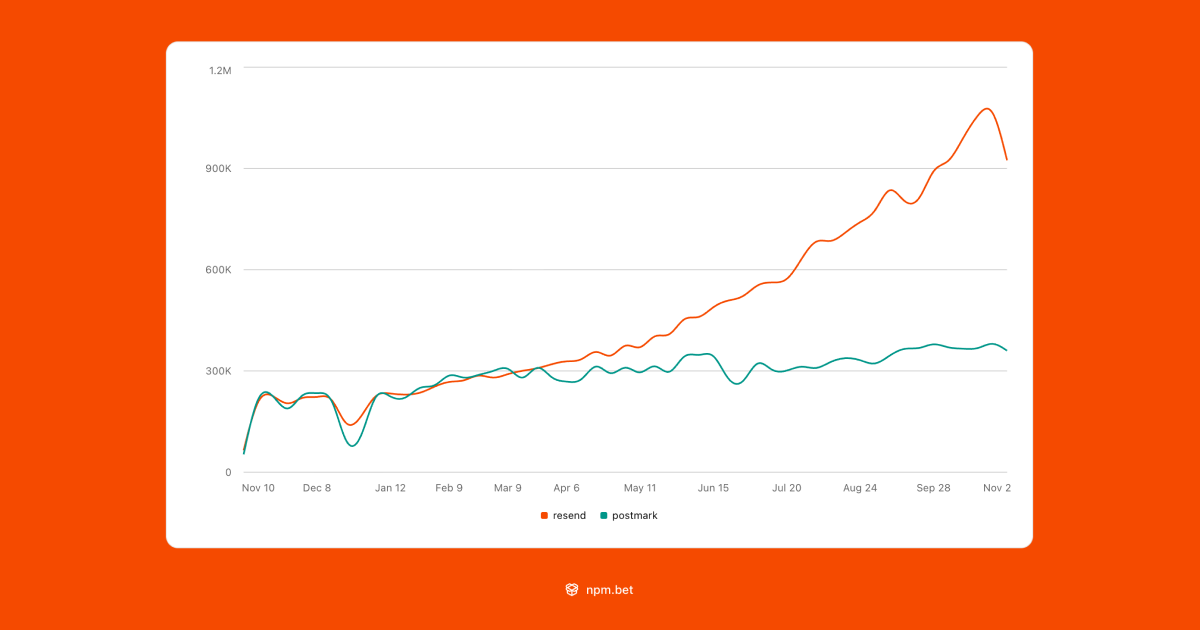The image size is (1200, 630).
Task: Click the orange resend legend swatch
Action: (544, 515)
